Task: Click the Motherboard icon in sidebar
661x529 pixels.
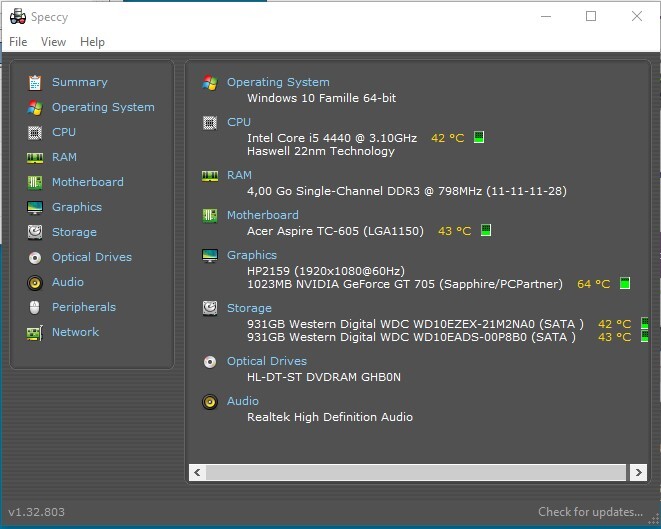Action: (x=35, y=183)
